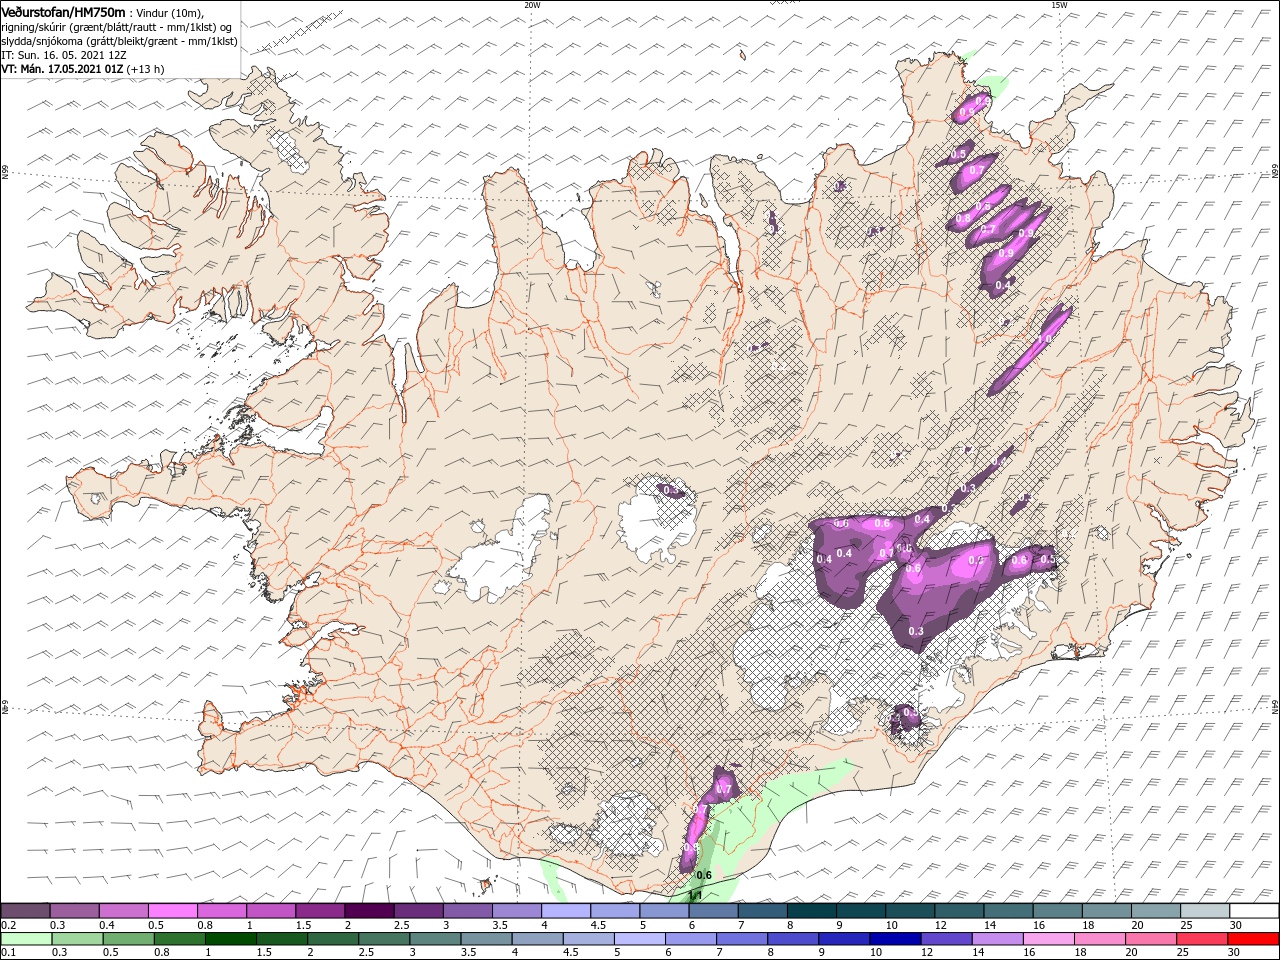This screenshot has height=960, width=1280.
Task: Pick the light green 0.3 rain scale swatch
Action: click(x=77, y=939)
